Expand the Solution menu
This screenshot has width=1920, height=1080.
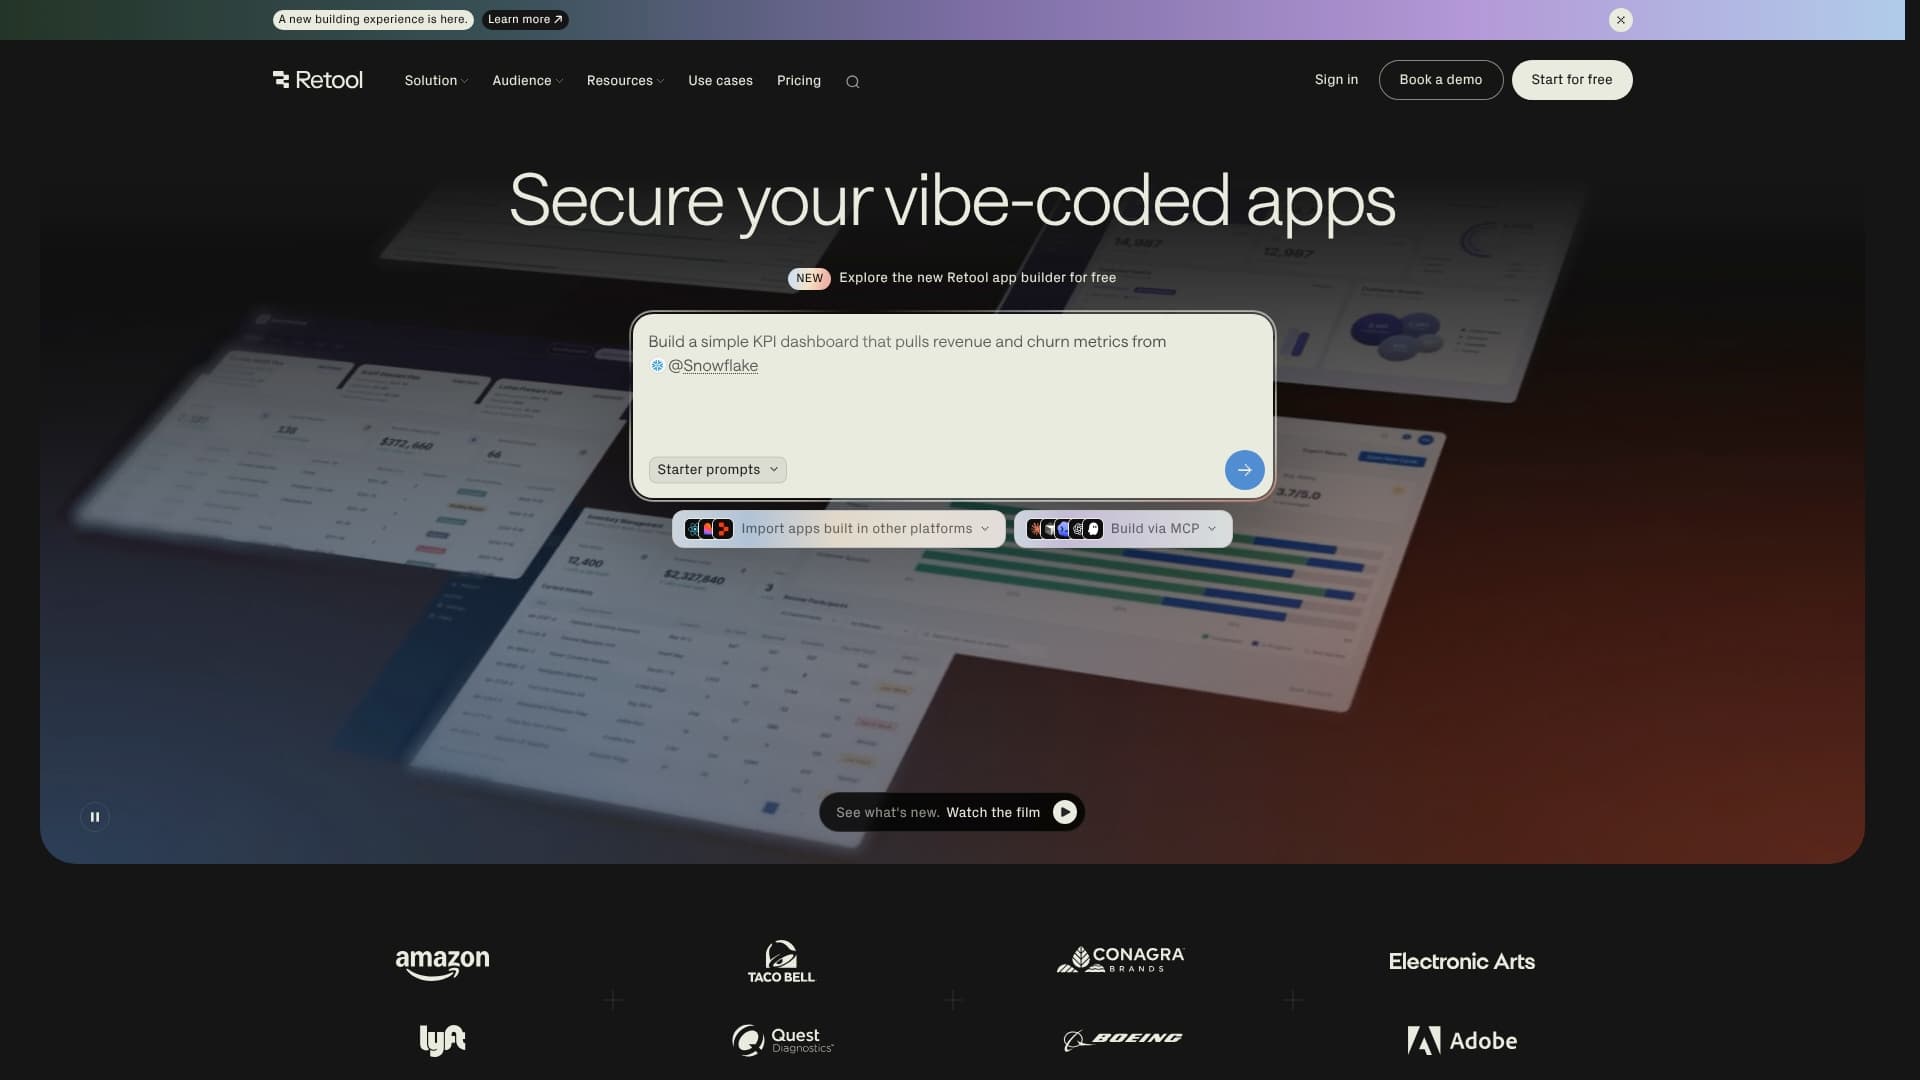pyautogui.click(x=436, y=81)
